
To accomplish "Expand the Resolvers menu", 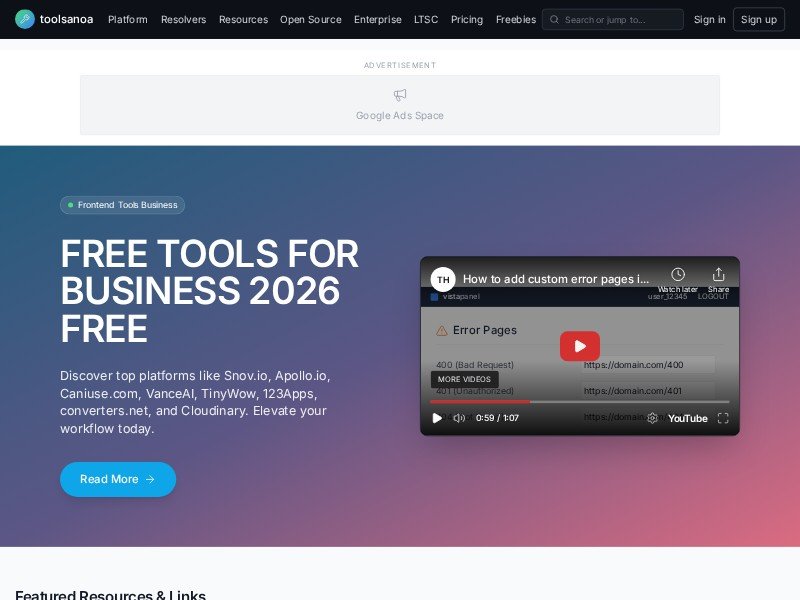I will [x=183, y=19].
